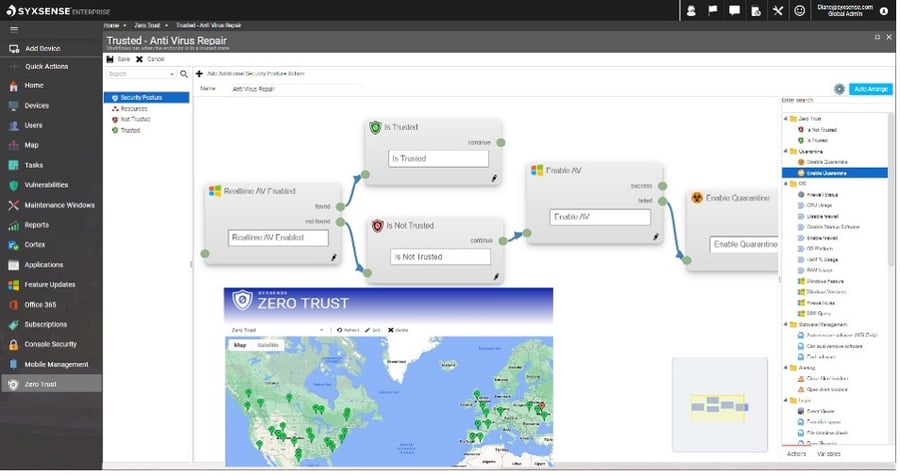900x475 pixels.
Task: Click the Reports chart icon
Action: pos(13,225)
